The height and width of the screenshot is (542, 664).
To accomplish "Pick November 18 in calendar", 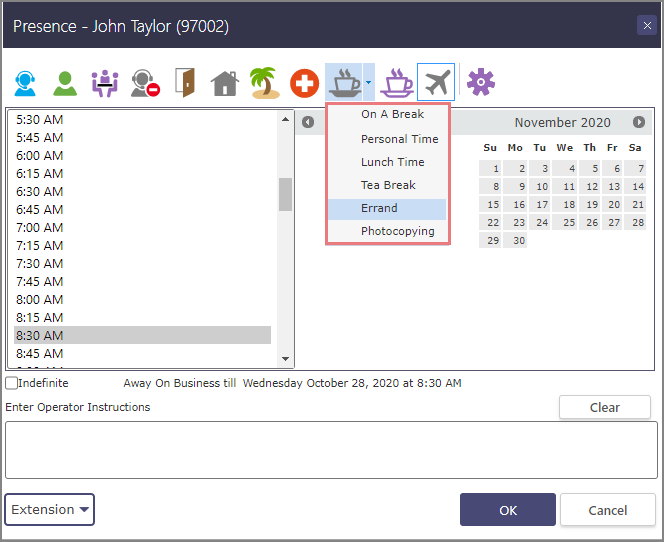I will tap(564, 205).
